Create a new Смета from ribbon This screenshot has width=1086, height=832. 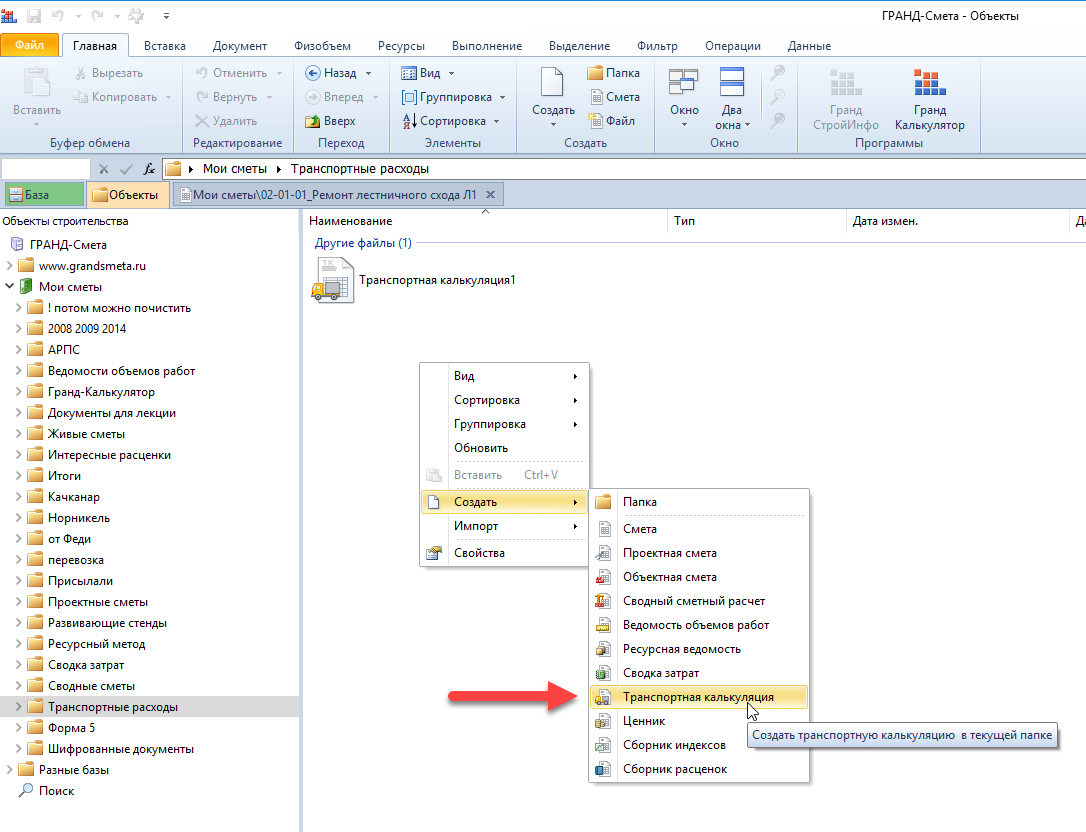point(614,97)
